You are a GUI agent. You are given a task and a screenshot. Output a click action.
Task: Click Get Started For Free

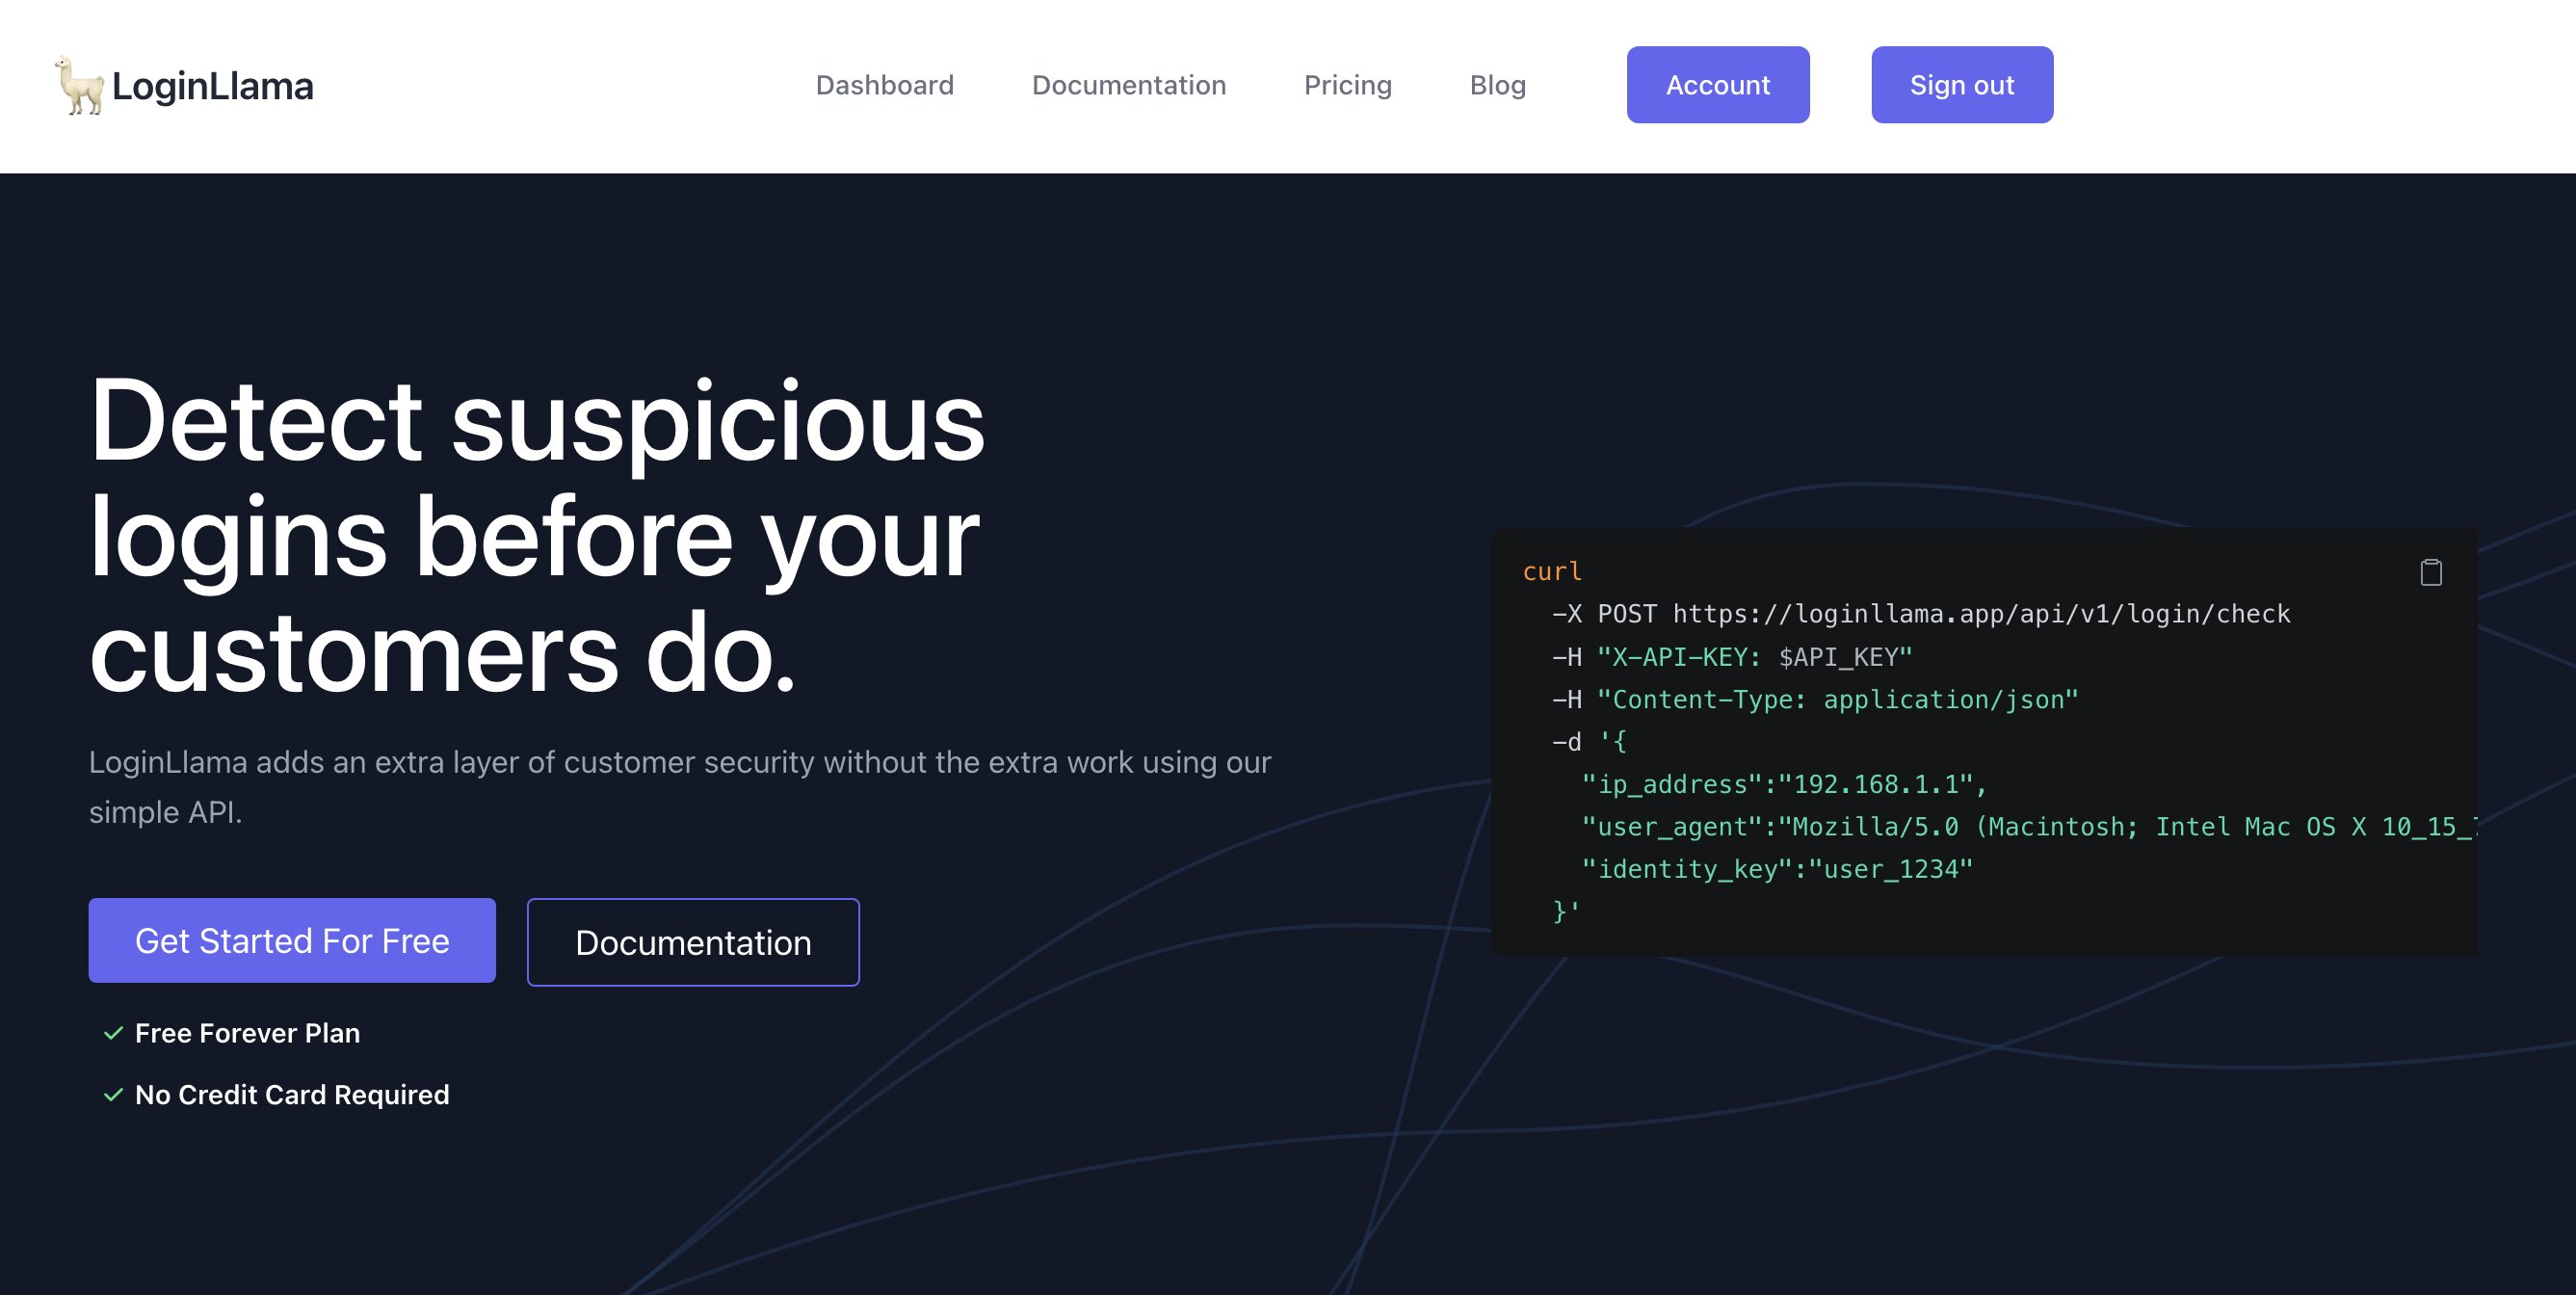click(x=292, y=940)
